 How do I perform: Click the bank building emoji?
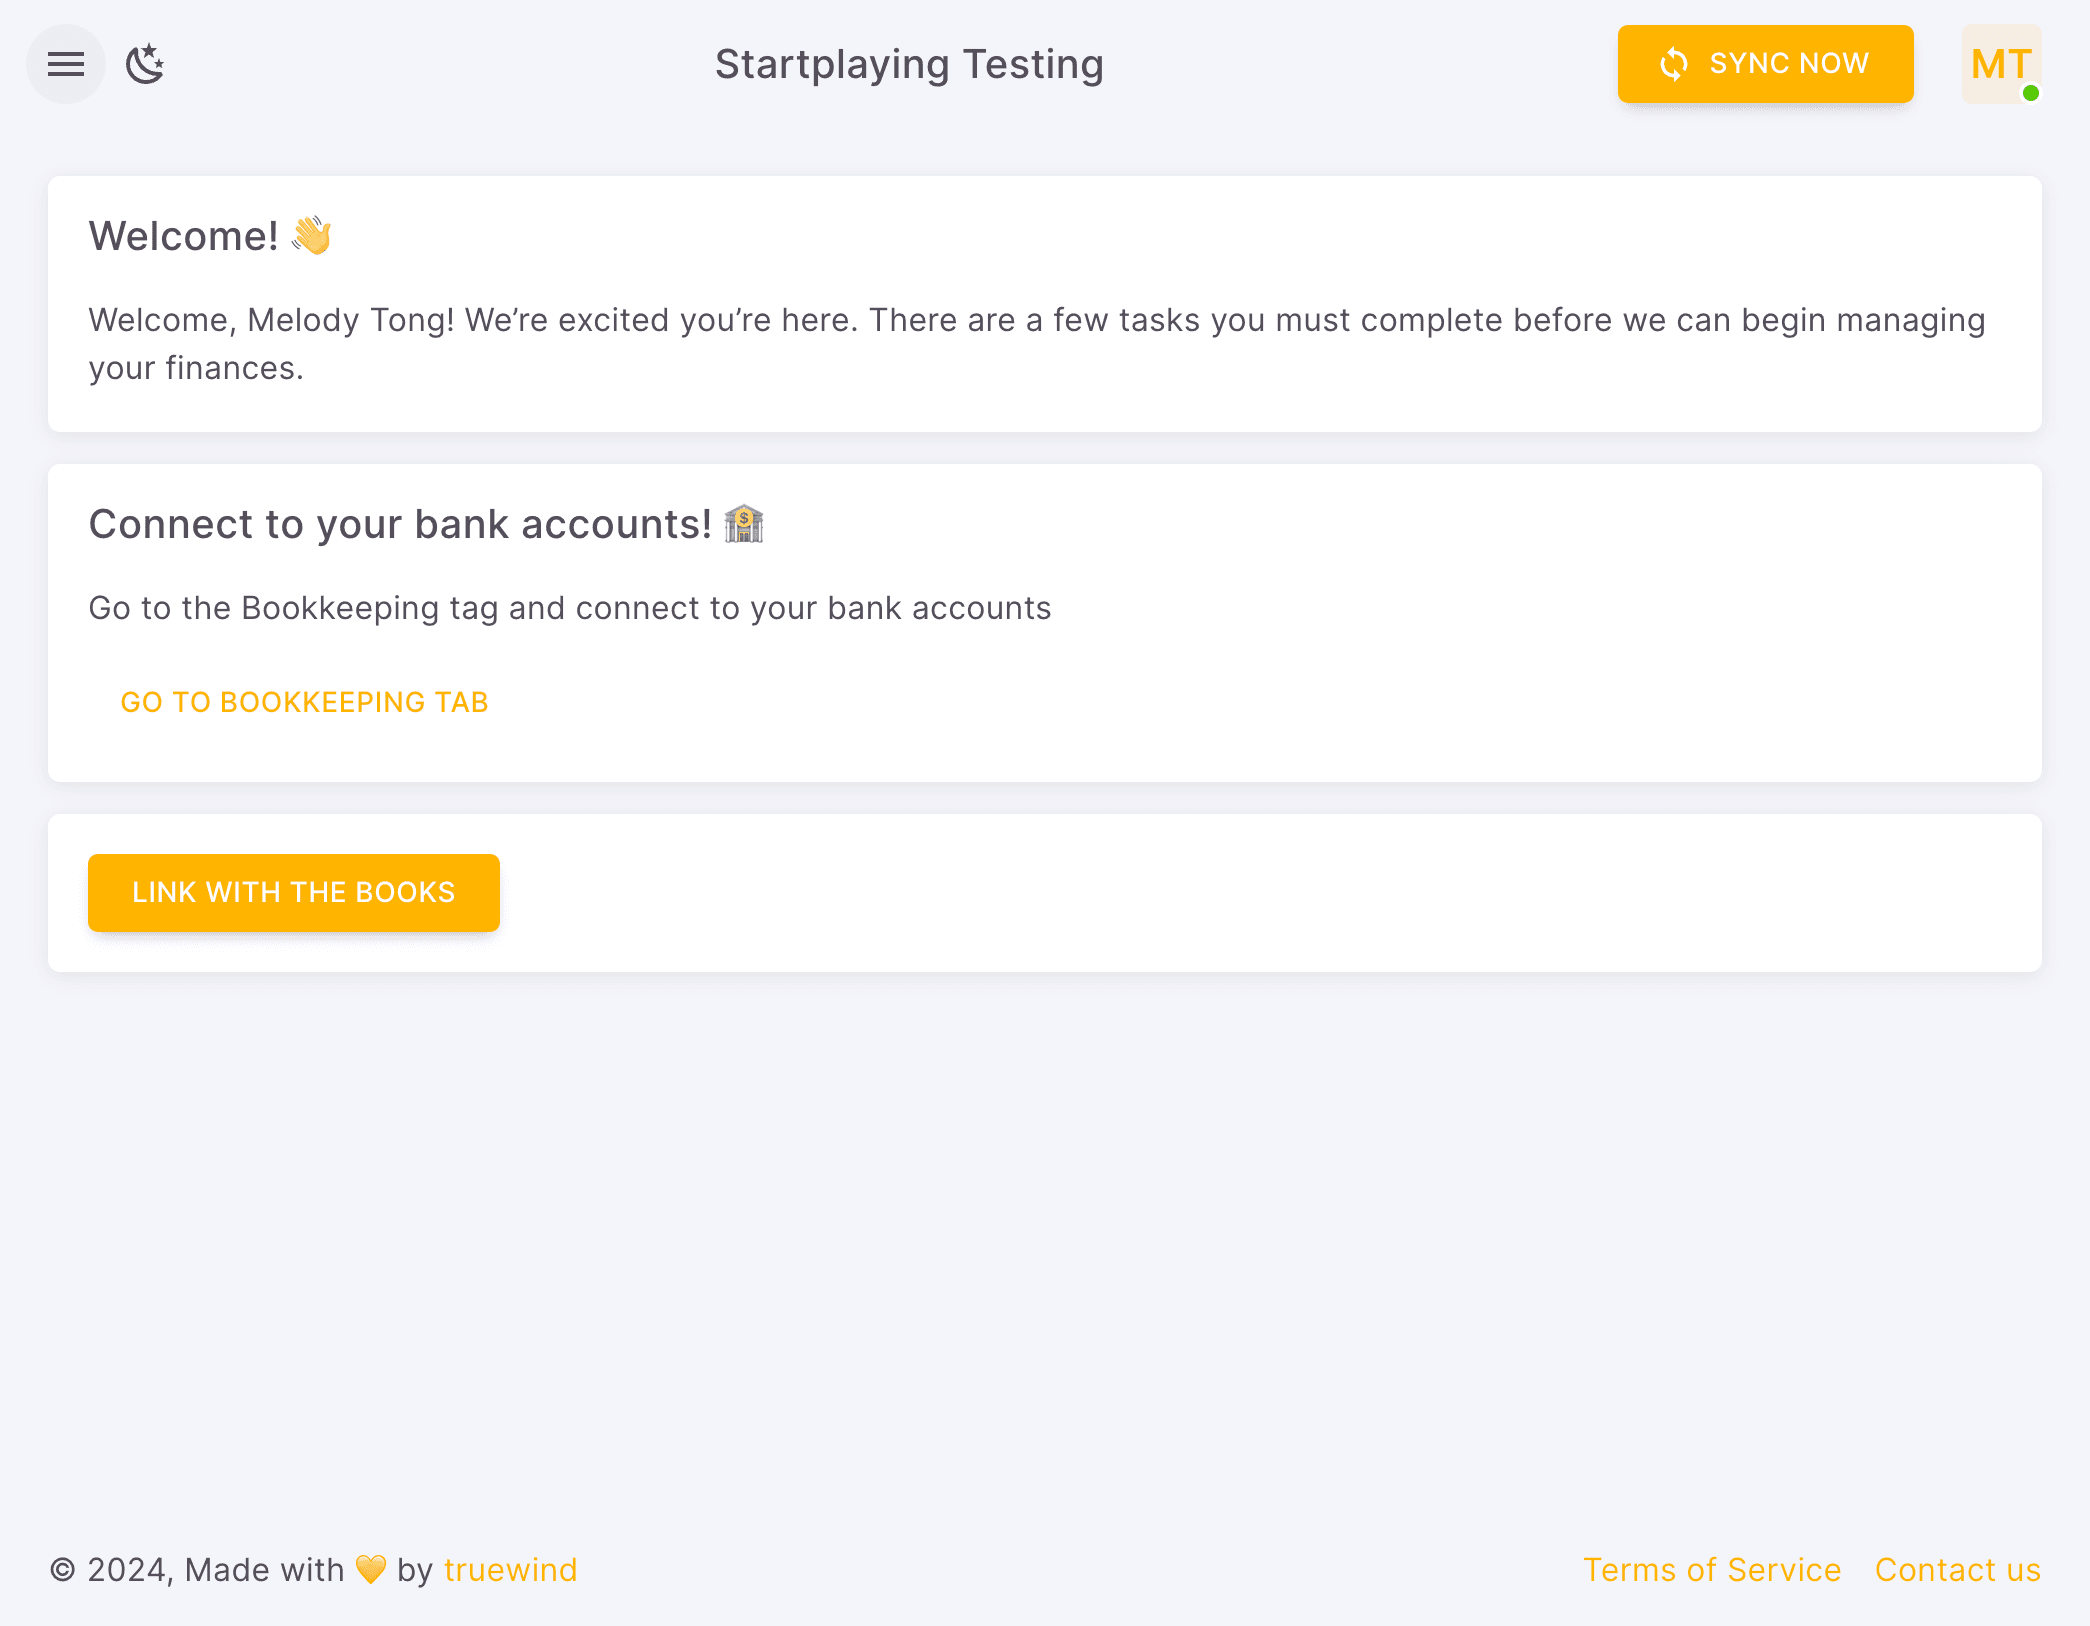click(x=744, y=524)
